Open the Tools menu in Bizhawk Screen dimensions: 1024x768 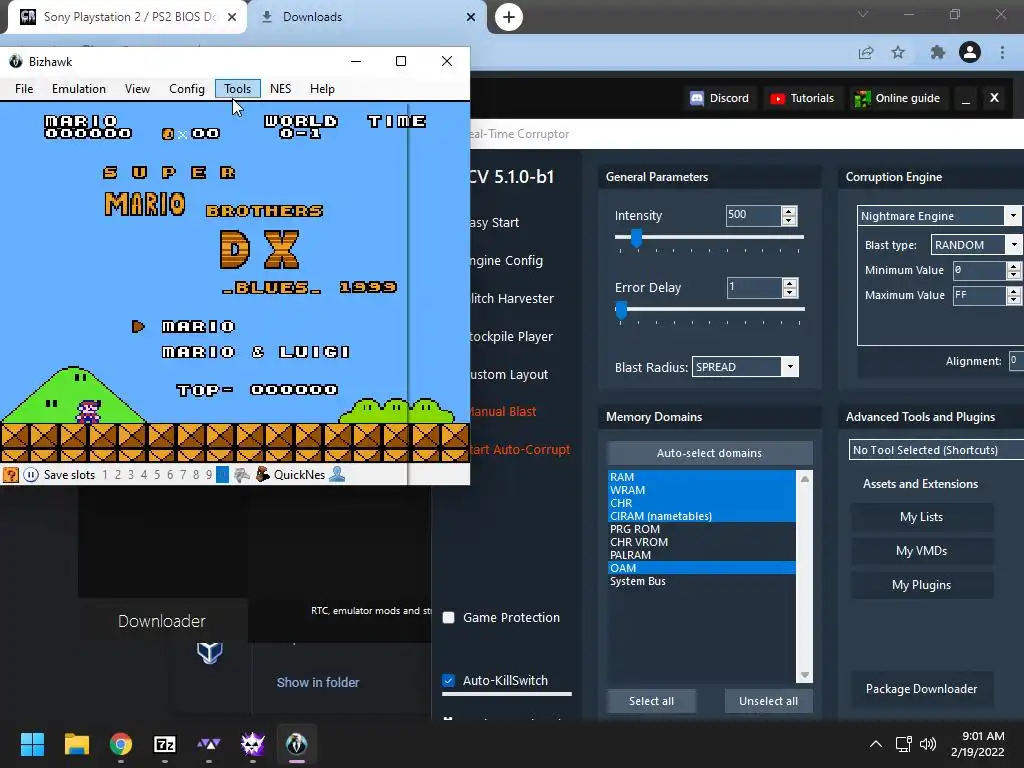pos(238,89)
